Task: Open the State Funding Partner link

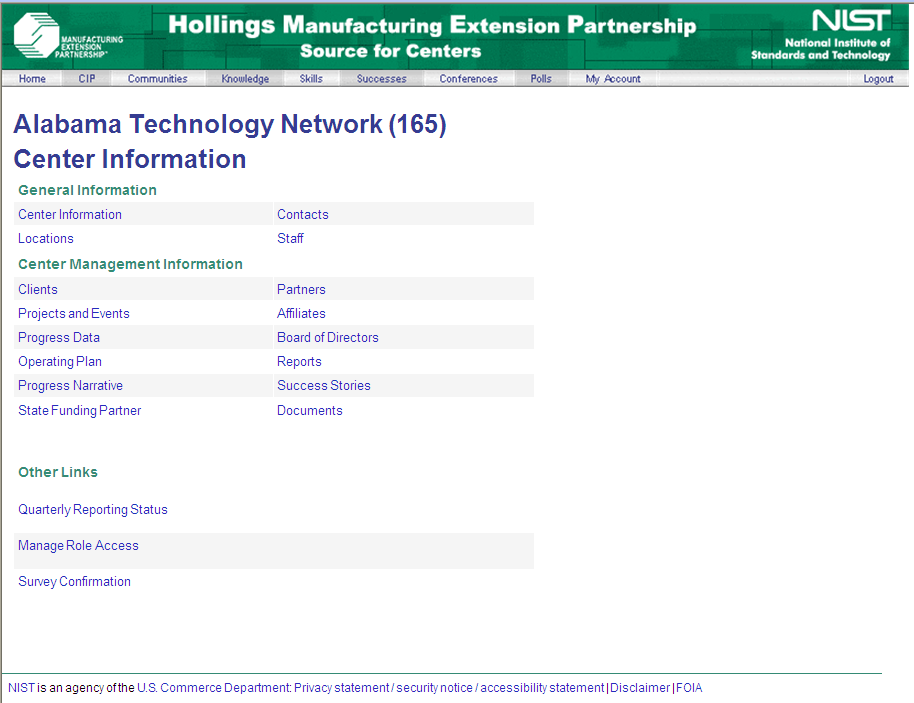Action: click(79, 410)
